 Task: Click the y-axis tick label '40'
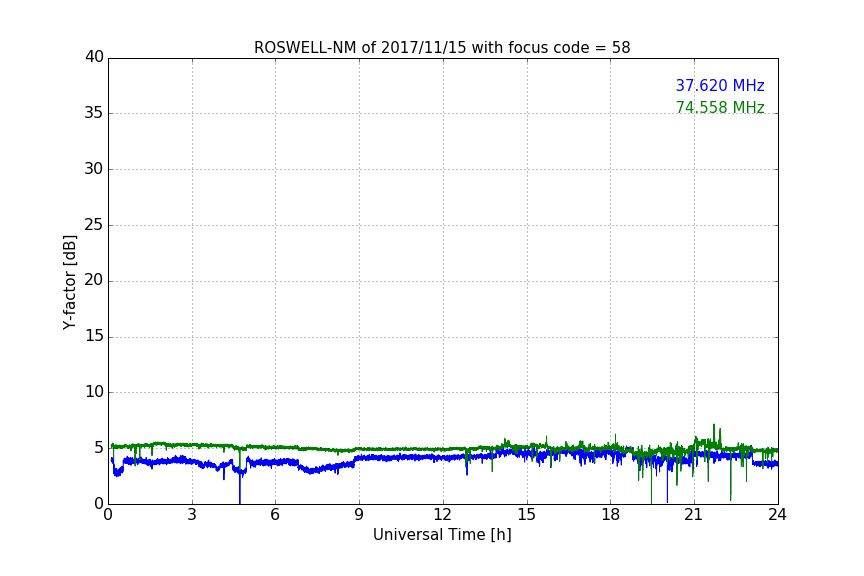click(94, 57)
